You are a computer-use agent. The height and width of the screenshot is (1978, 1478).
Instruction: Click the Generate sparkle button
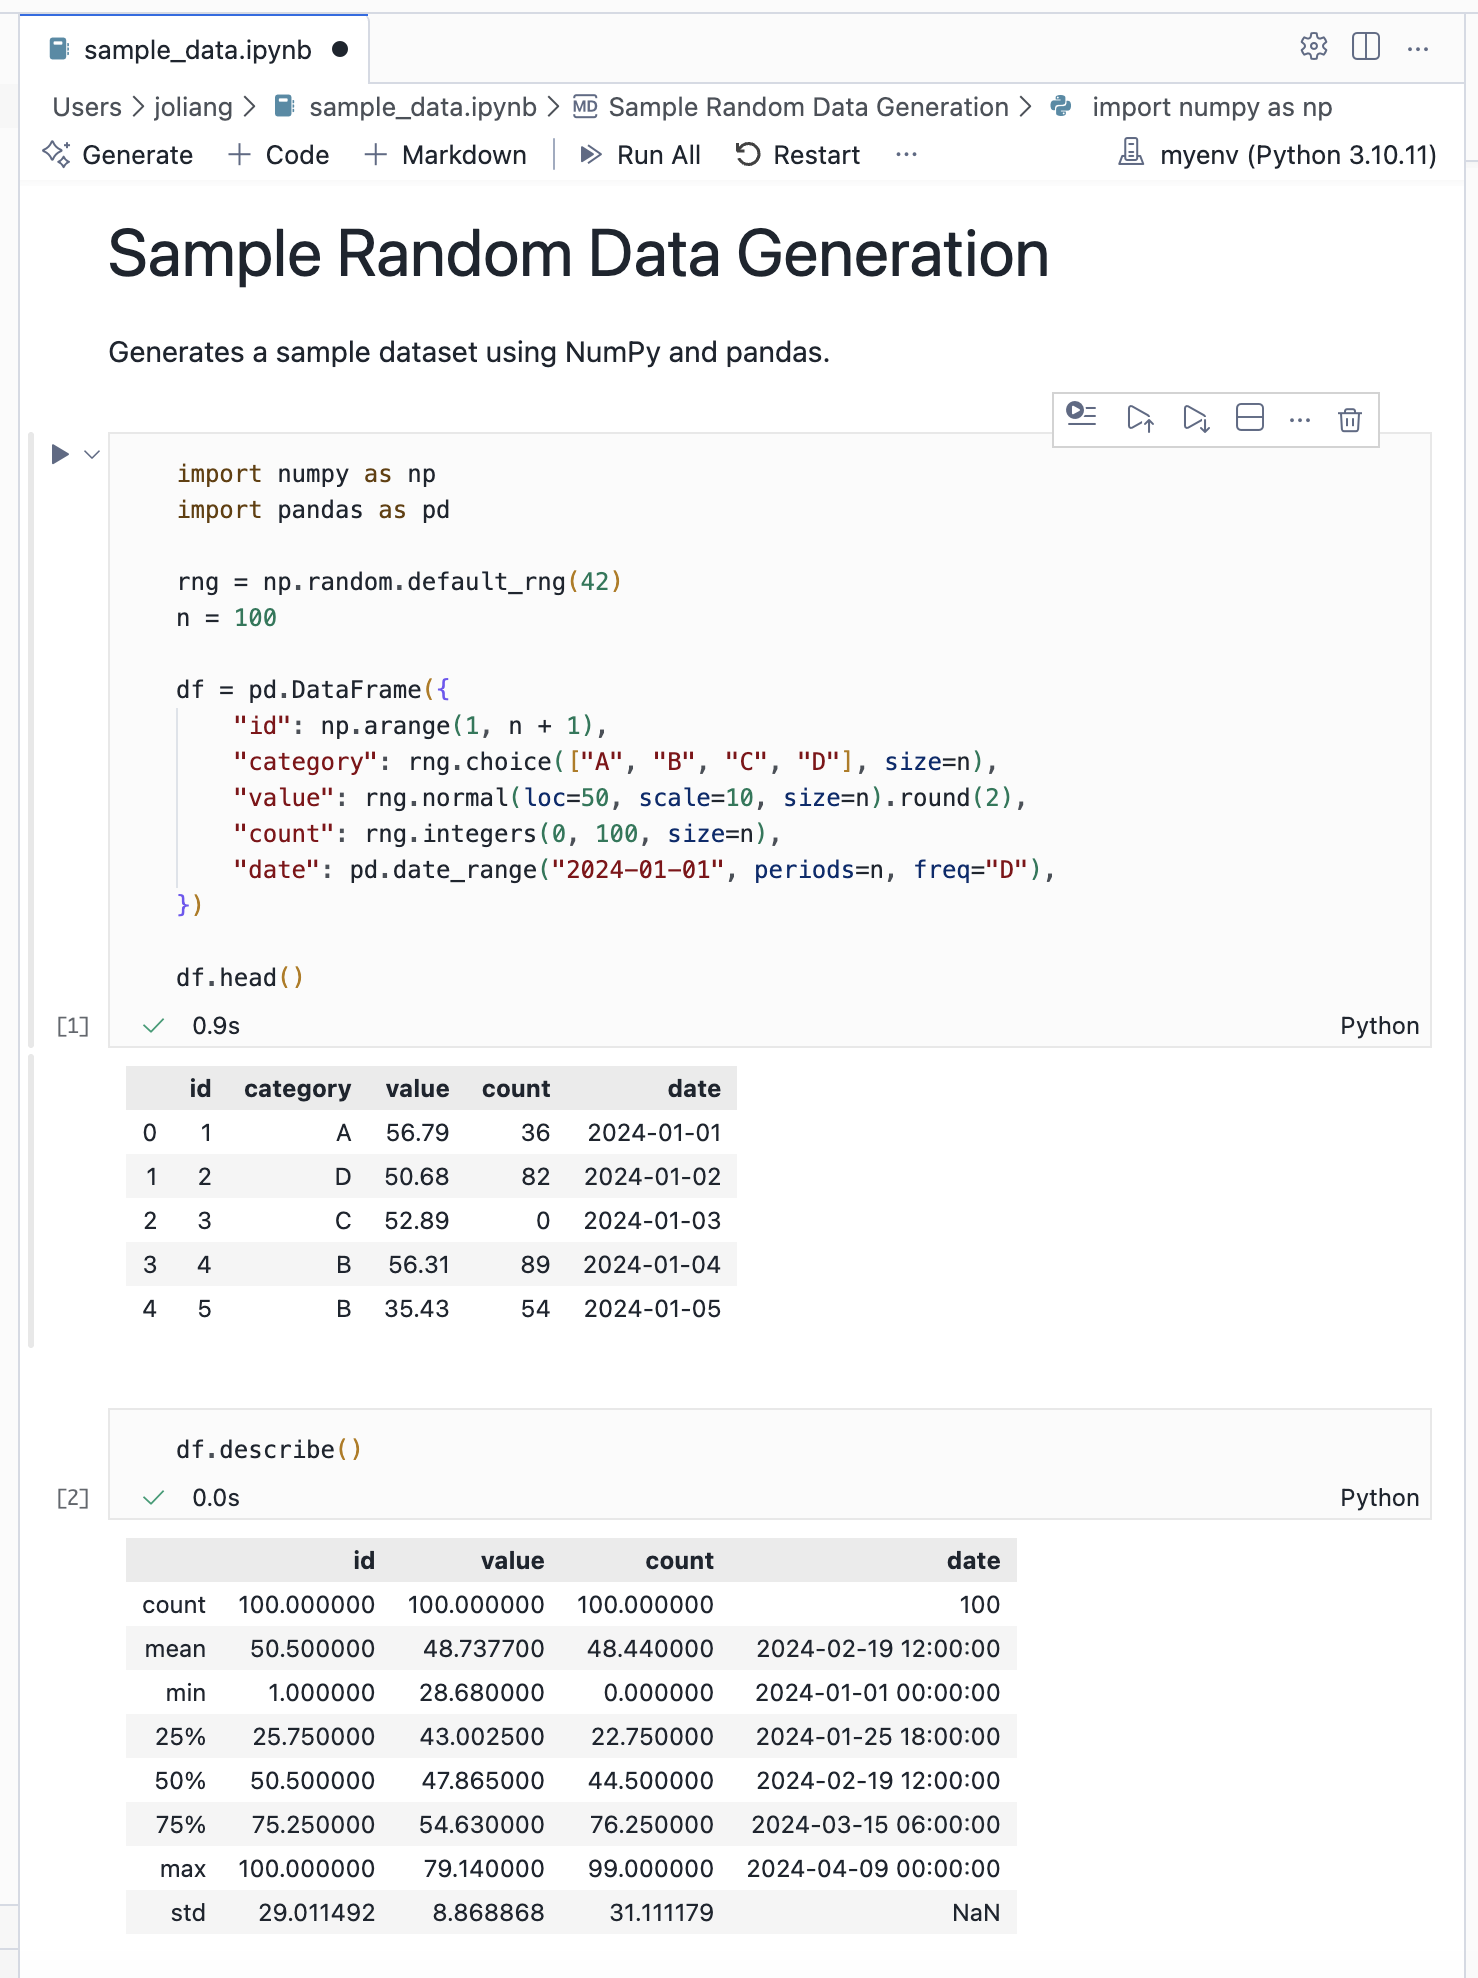click(117, 155)
